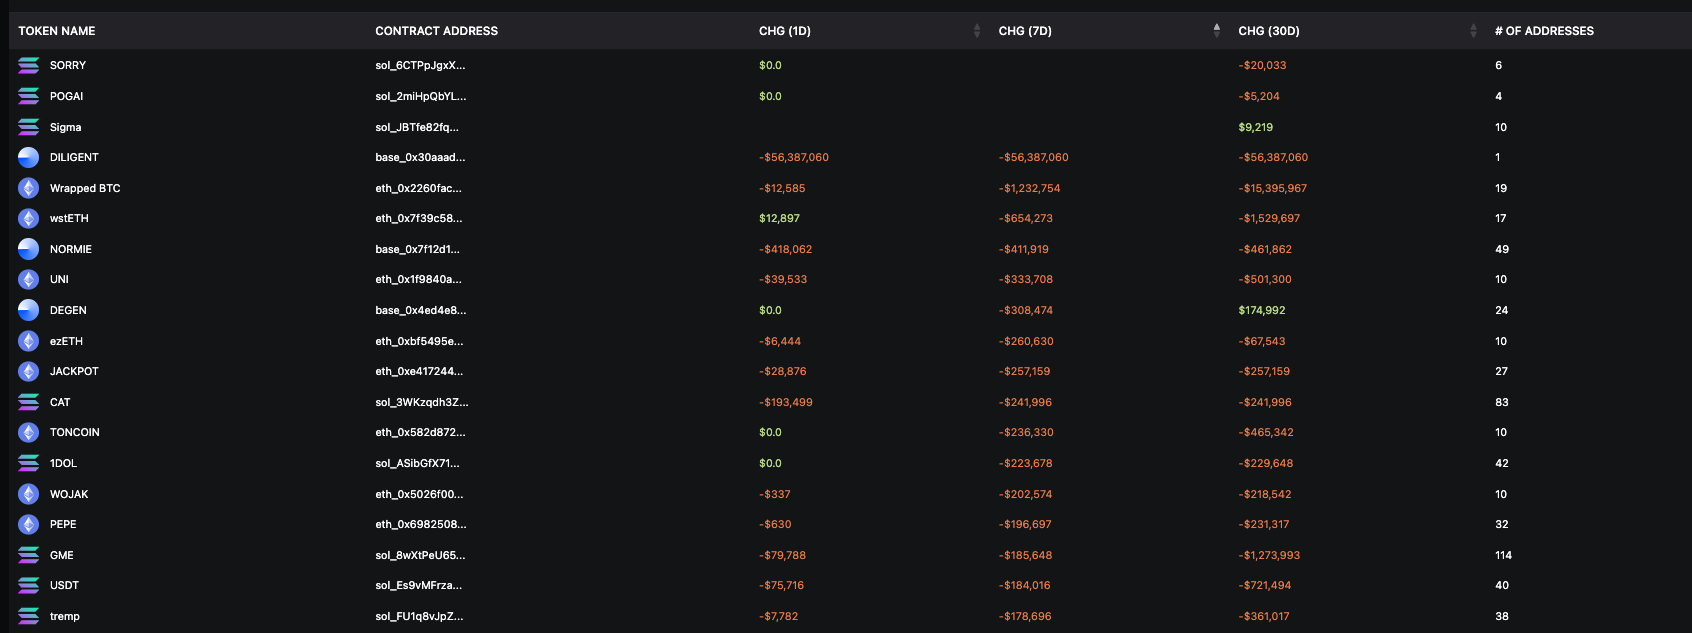Click the Solana icon next to POGAI
1692x633 pixels.
pos(29,96)
